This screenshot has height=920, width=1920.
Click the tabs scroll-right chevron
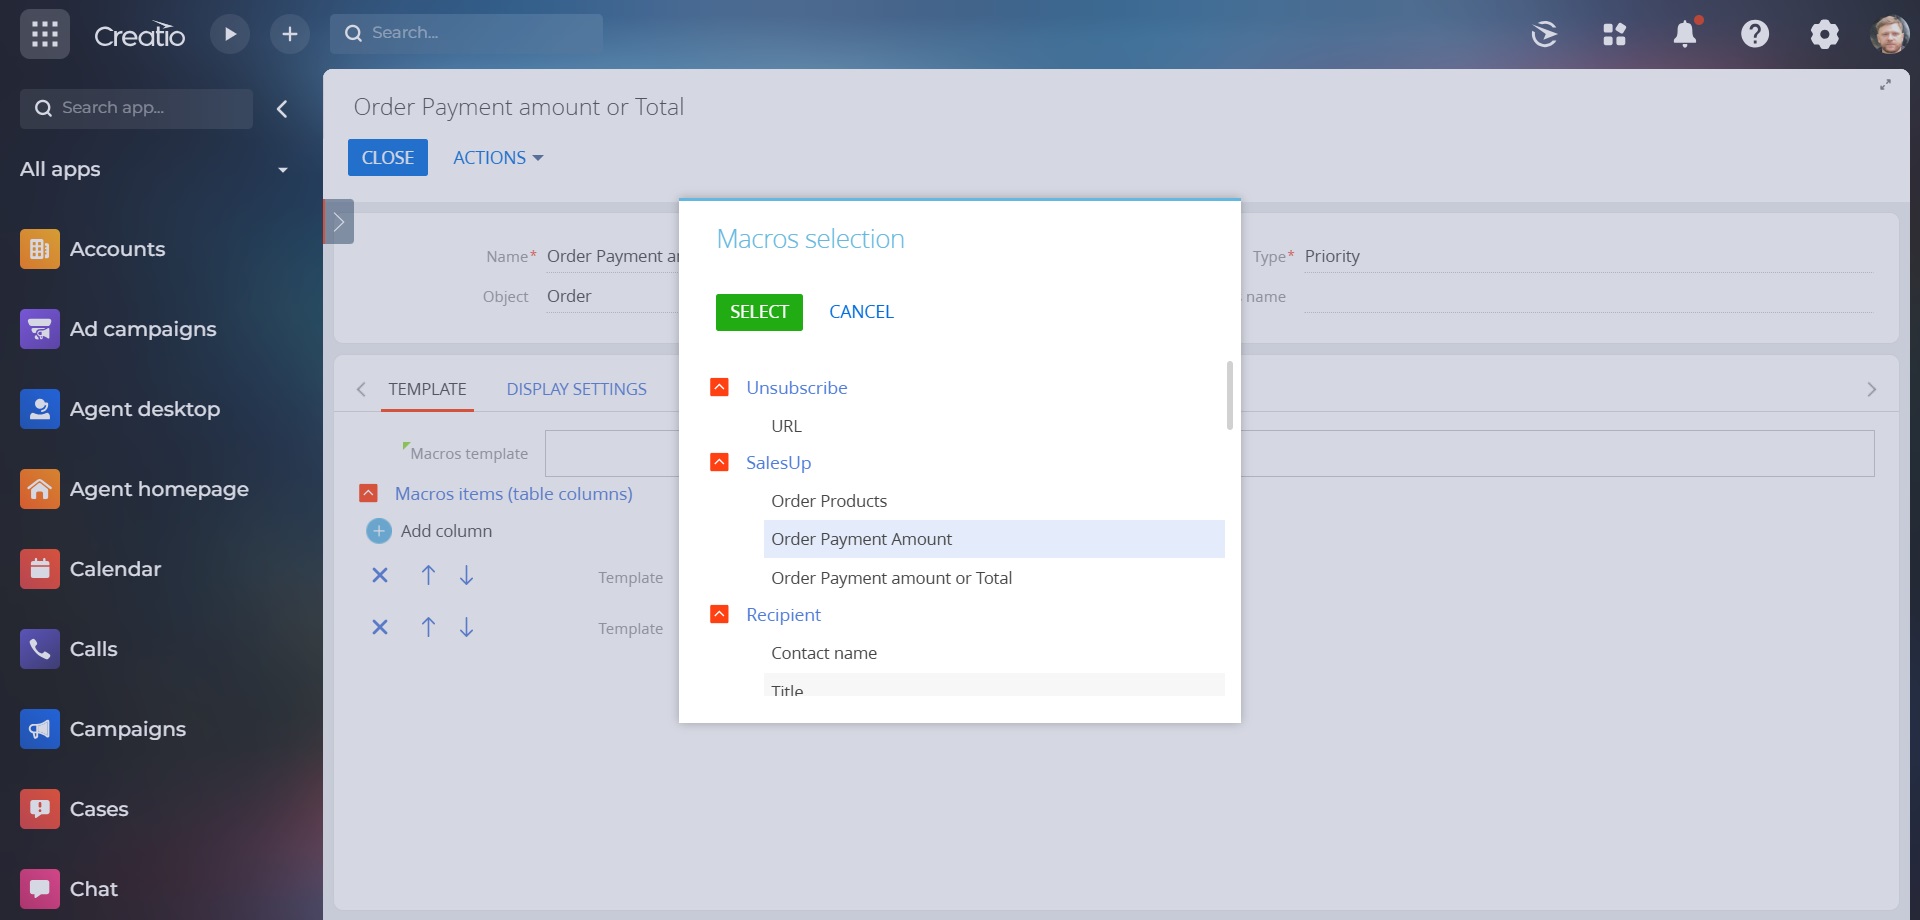pos(1871,389)
